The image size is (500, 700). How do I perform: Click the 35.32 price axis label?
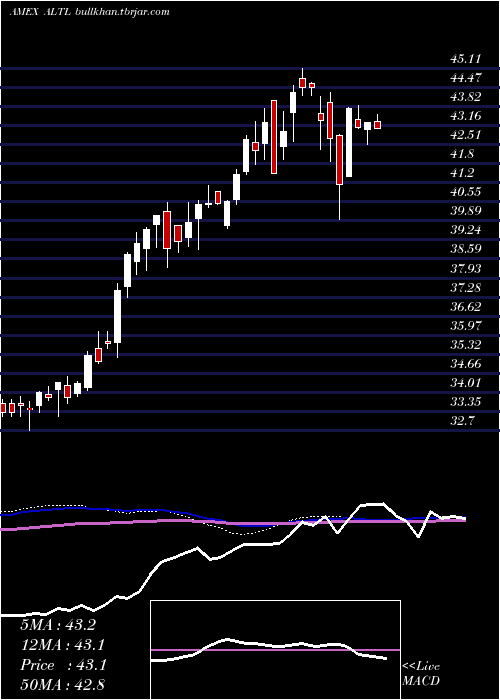465,344
